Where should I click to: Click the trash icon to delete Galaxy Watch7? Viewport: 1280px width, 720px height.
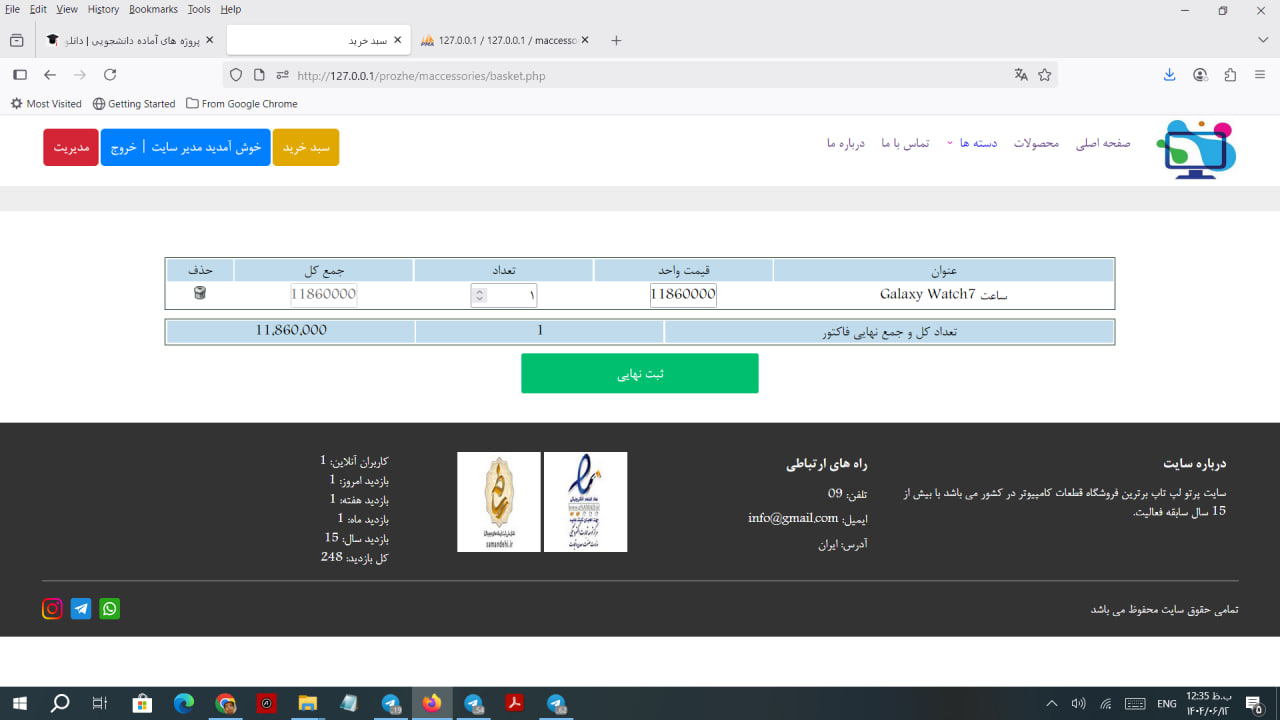click(200, 293)
